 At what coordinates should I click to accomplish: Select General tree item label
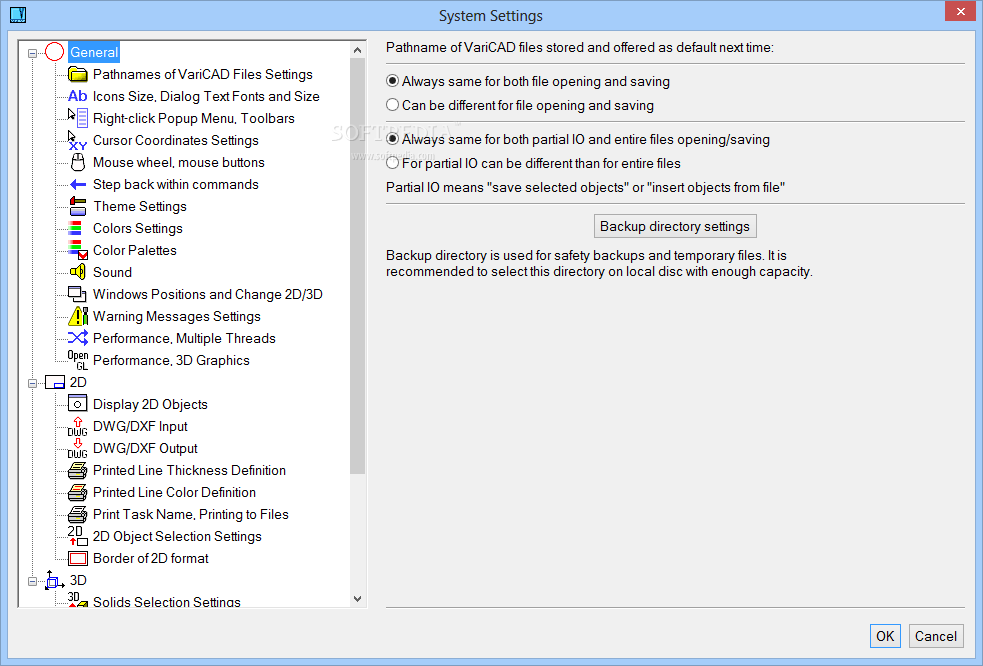coord(93,52)
